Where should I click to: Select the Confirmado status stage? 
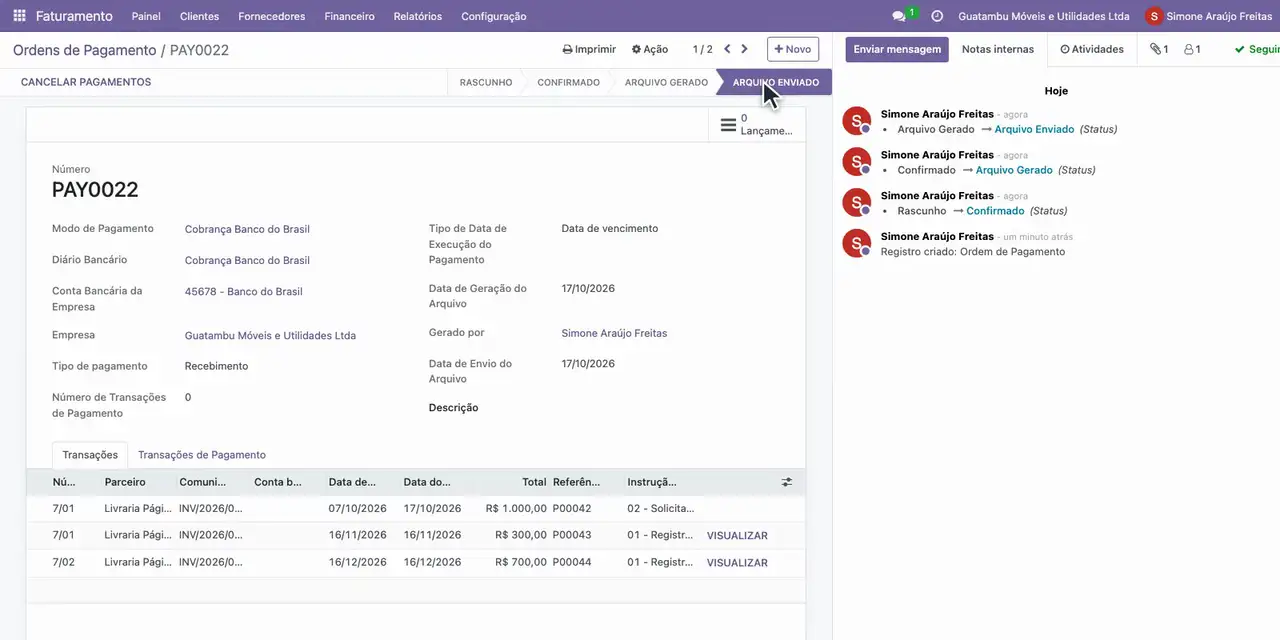568,82
